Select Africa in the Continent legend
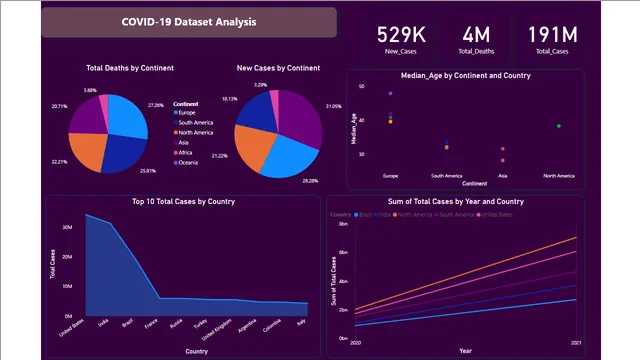640x360 pixels. 182,153
